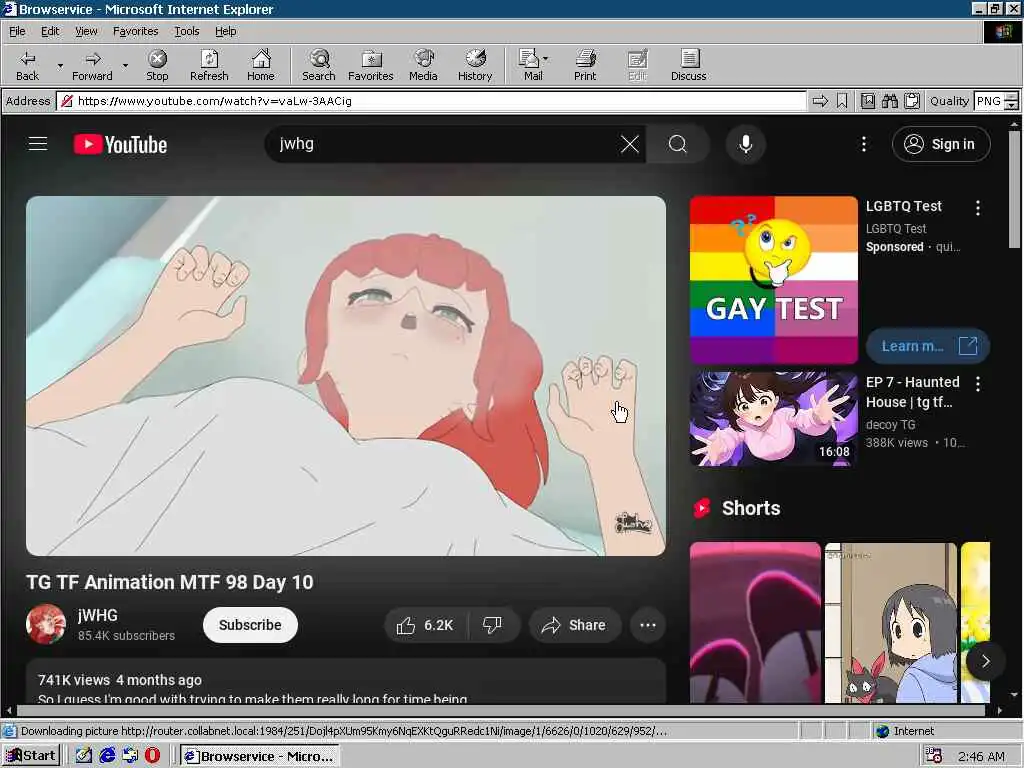Screen dimensions: 1024x768
Task: Click the Mail toolbar icon
Action: click(529, 66)
